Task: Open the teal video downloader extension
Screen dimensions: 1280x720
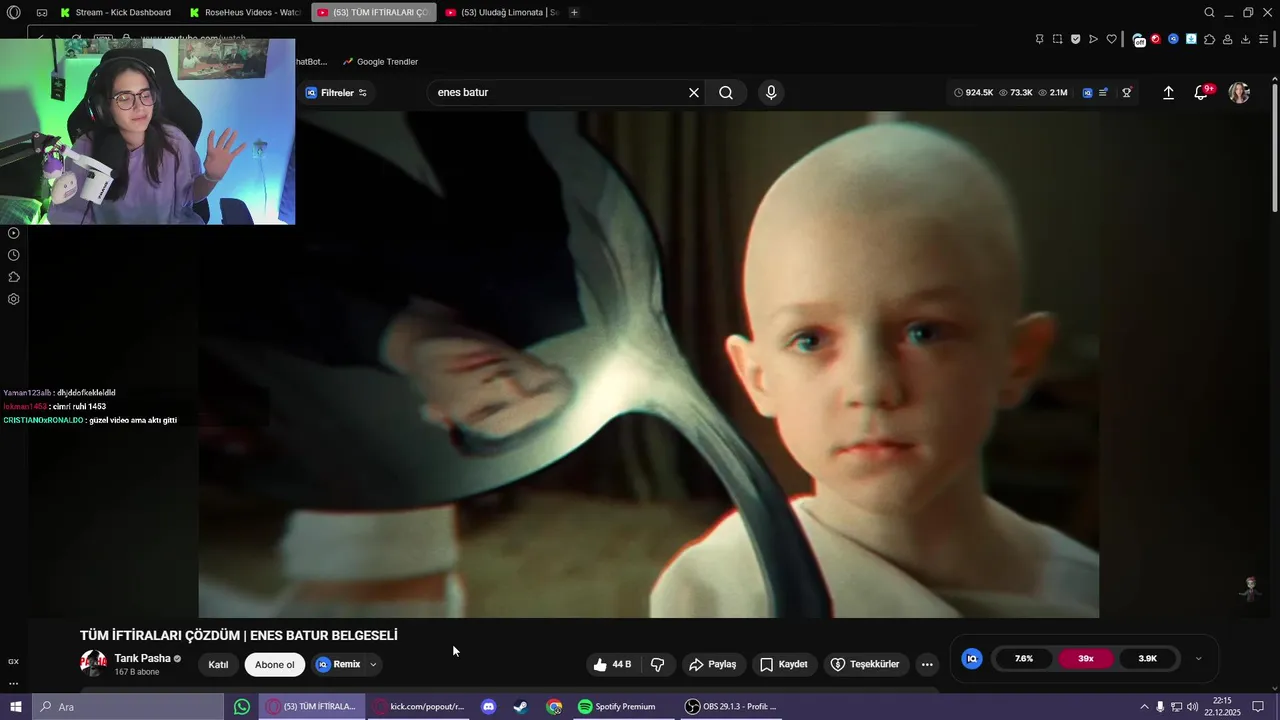Action: [x=1192, y=39]
